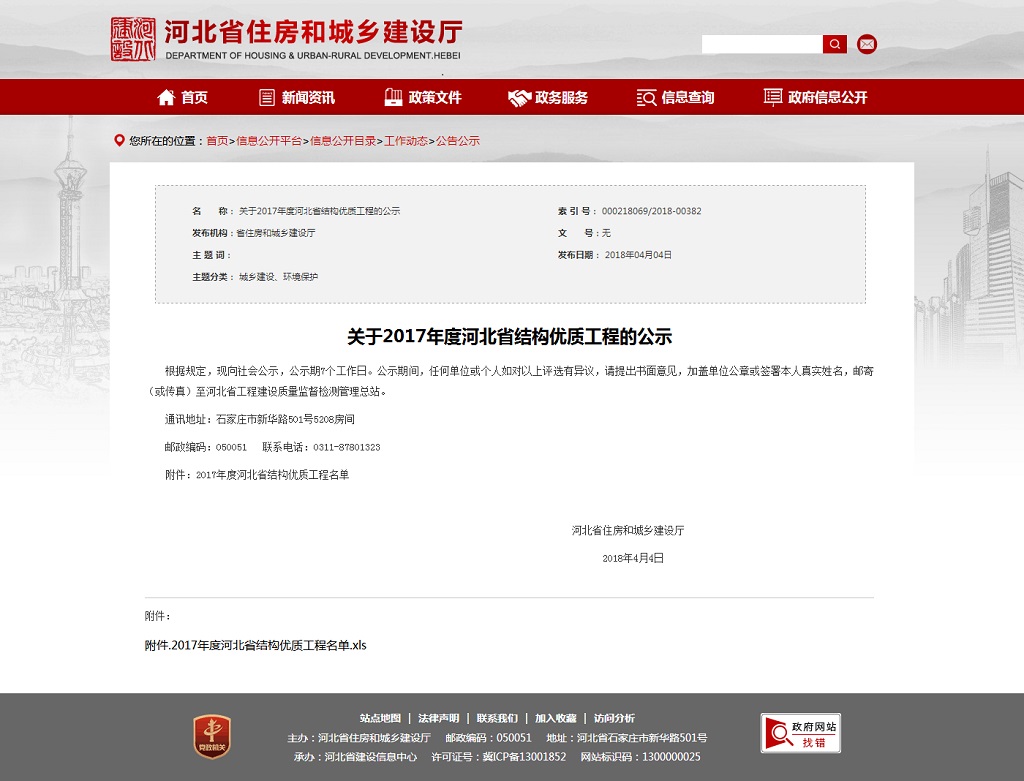This screenshot has height=781, width=1024.
Task: Open 首页 home navigation item
Action: [183, 97]
